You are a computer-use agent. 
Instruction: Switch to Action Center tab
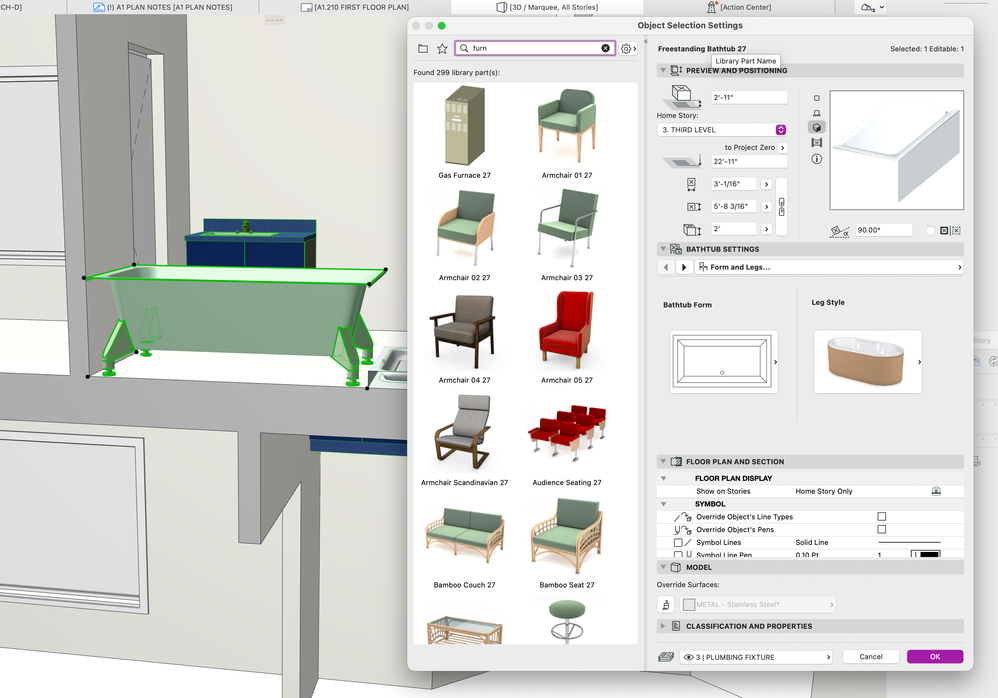point(739,7)
